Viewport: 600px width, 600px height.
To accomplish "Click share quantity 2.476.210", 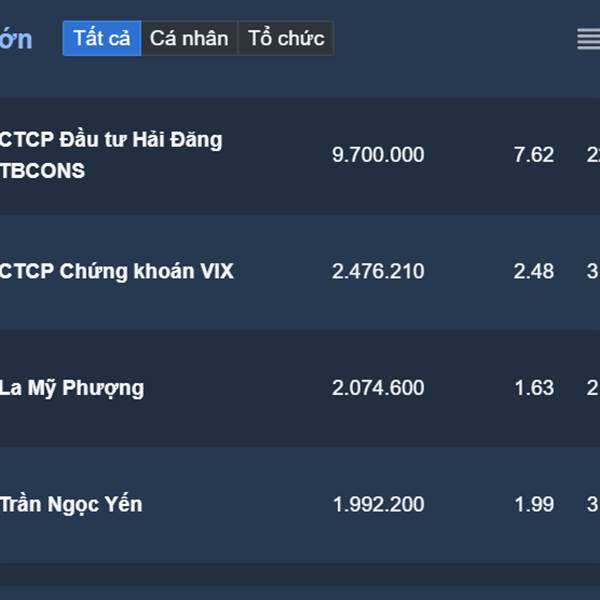I will click(378, 271).
